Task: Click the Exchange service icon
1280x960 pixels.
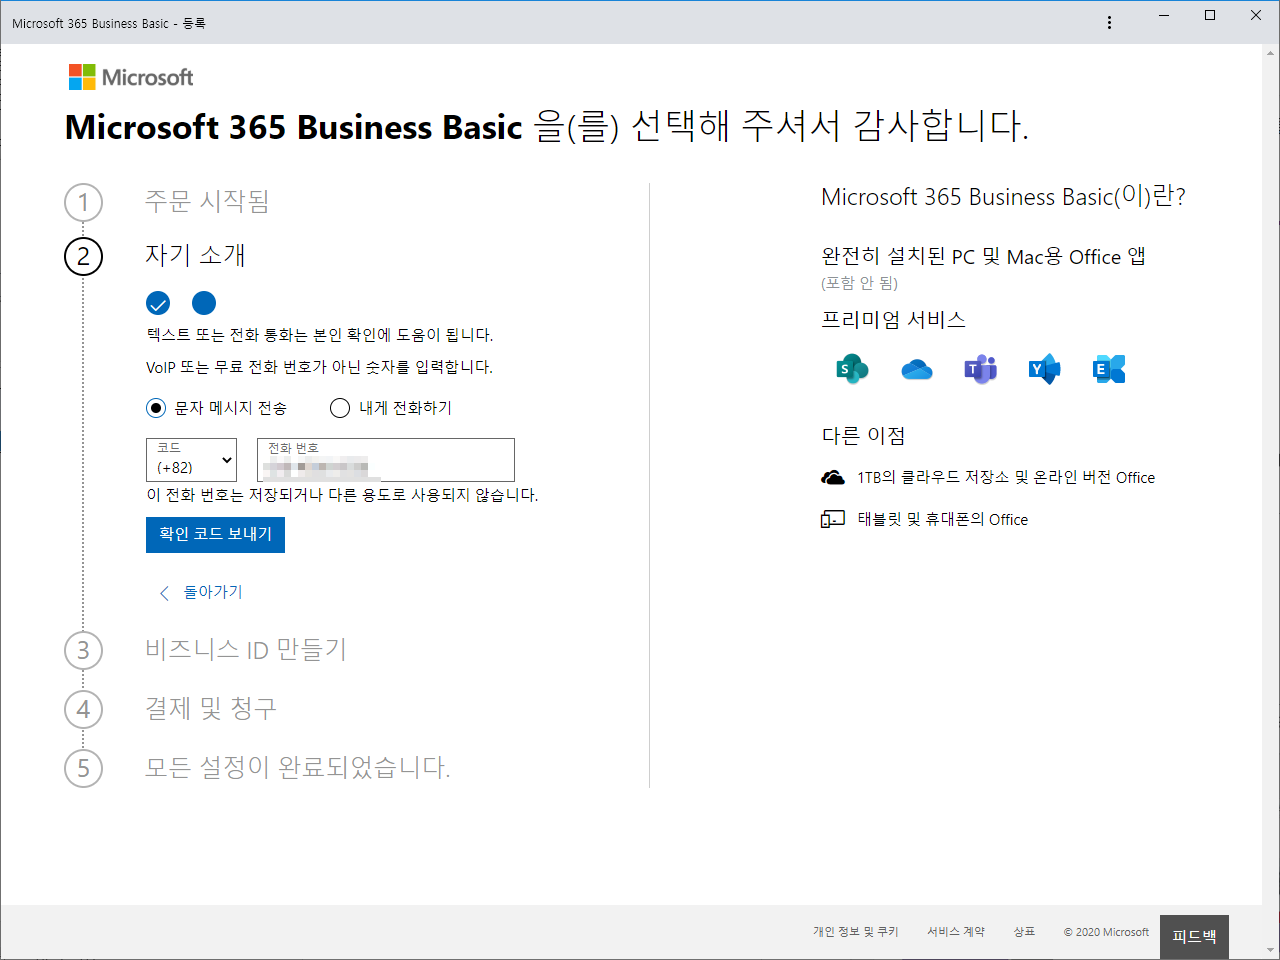Action: point(1109,369)
